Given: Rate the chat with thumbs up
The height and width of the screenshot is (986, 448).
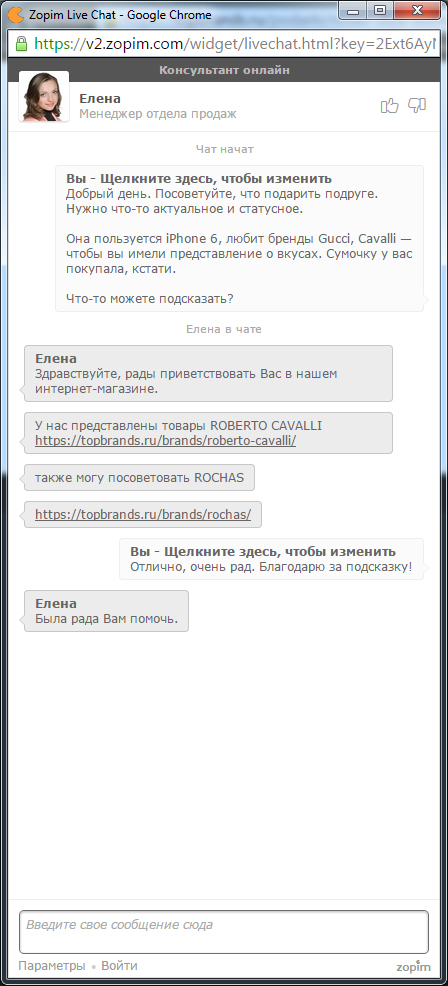Looking at the screenshot, I should click(x=389, y=106).
